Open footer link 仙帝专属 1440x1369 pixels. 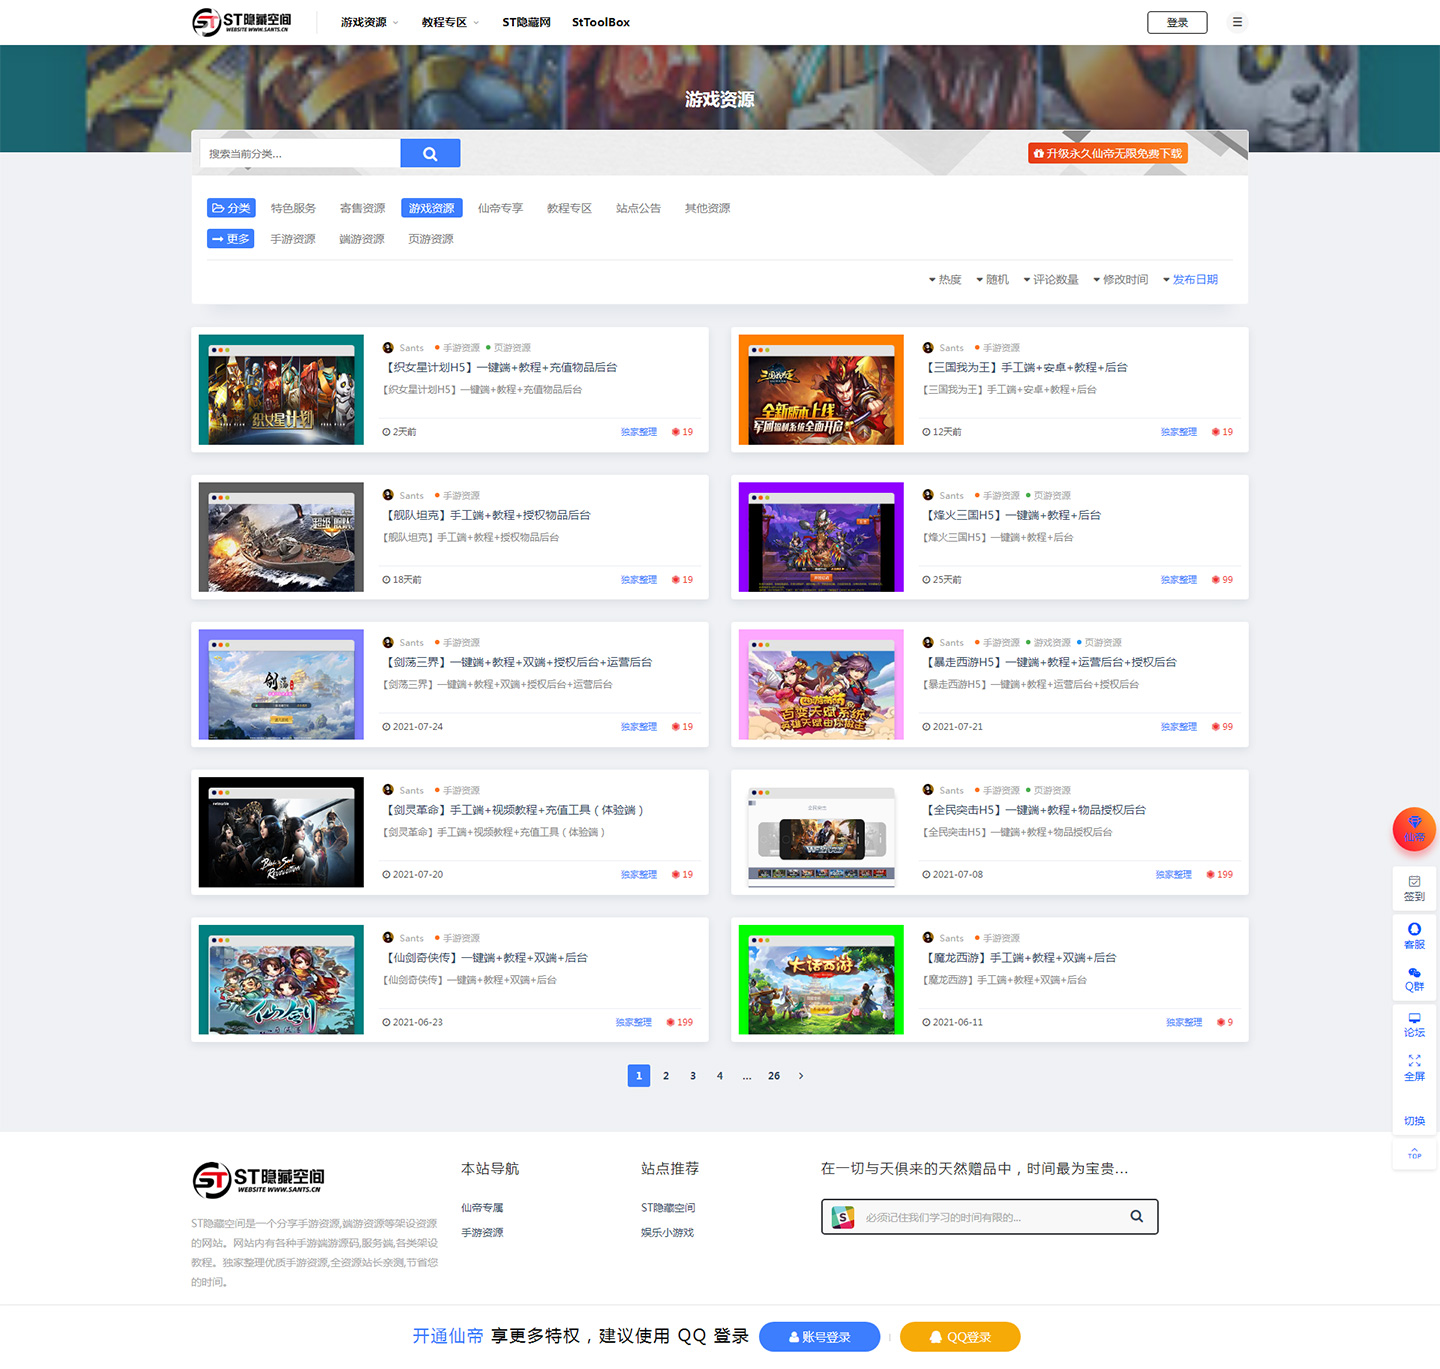tap(482, 1208)
